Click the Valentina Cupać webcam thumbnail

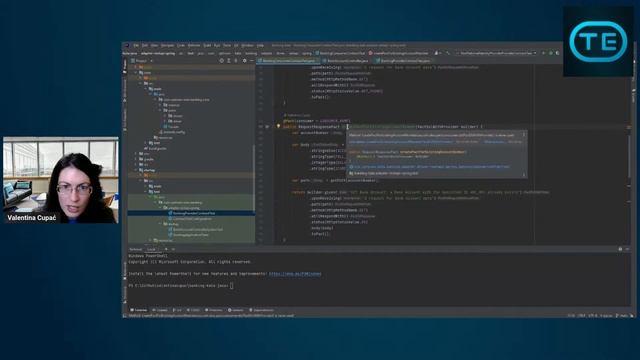(61, 180)
